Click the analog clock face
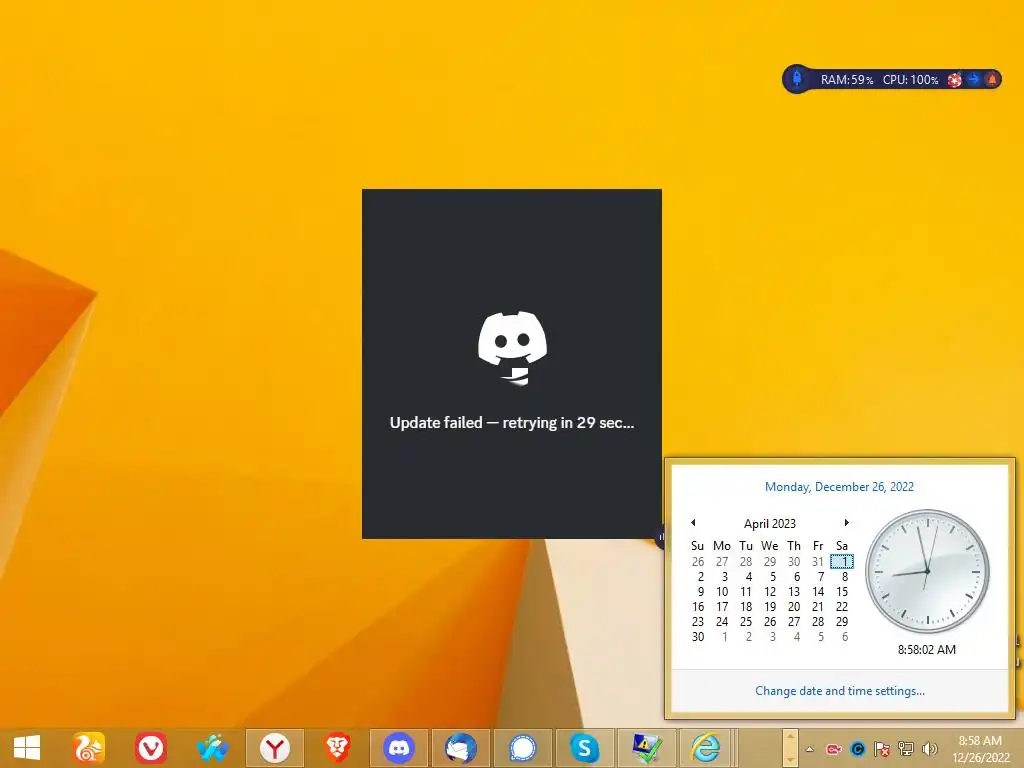Image resolution: width=1024 pixels, height=768 pixels. pyautogui.click(x=927, y=571)
